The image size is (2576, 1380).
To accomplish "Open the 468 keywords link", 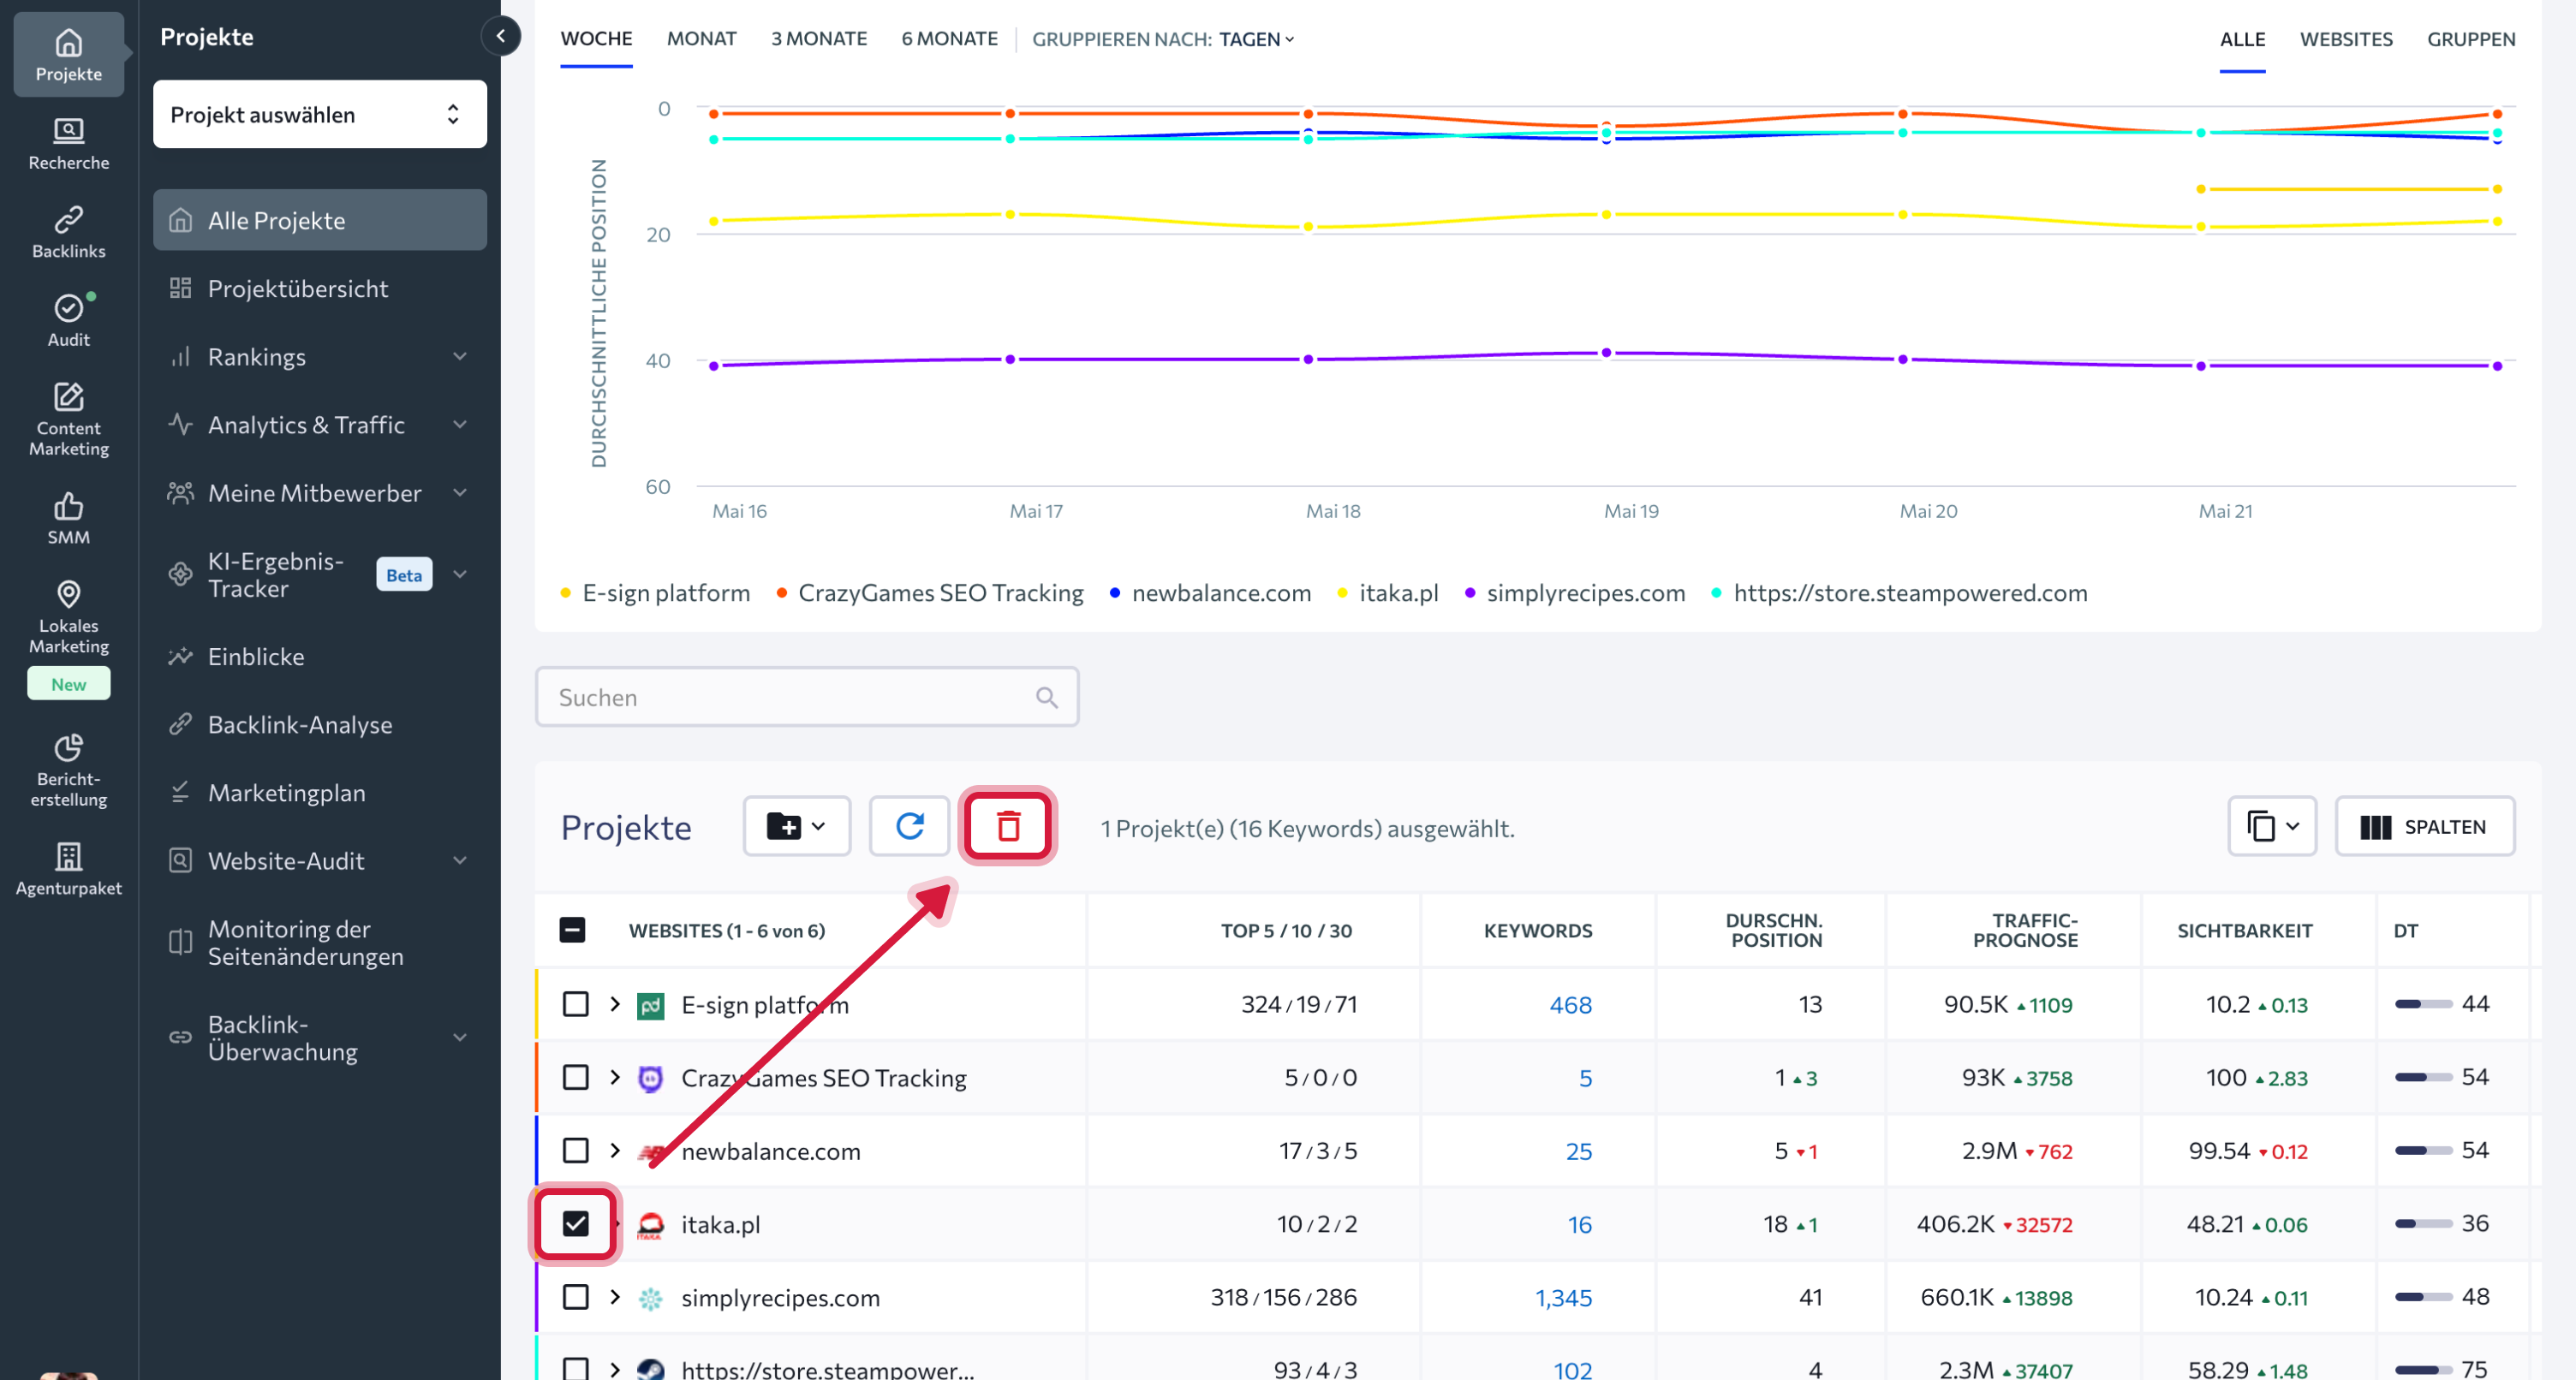I will pyautogui.click(x=1569, y=1005).
